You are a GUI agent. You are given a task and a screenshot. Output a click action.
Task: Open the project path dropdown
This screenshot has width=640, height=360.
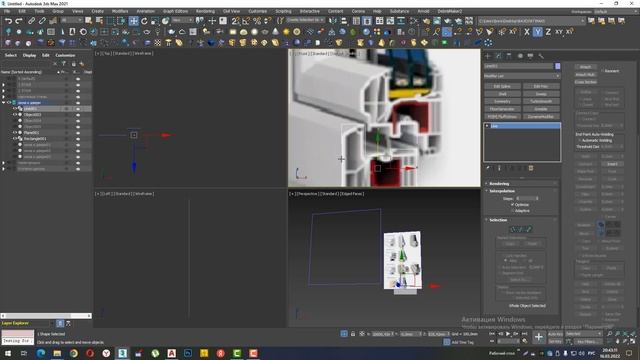click(531, 21)
